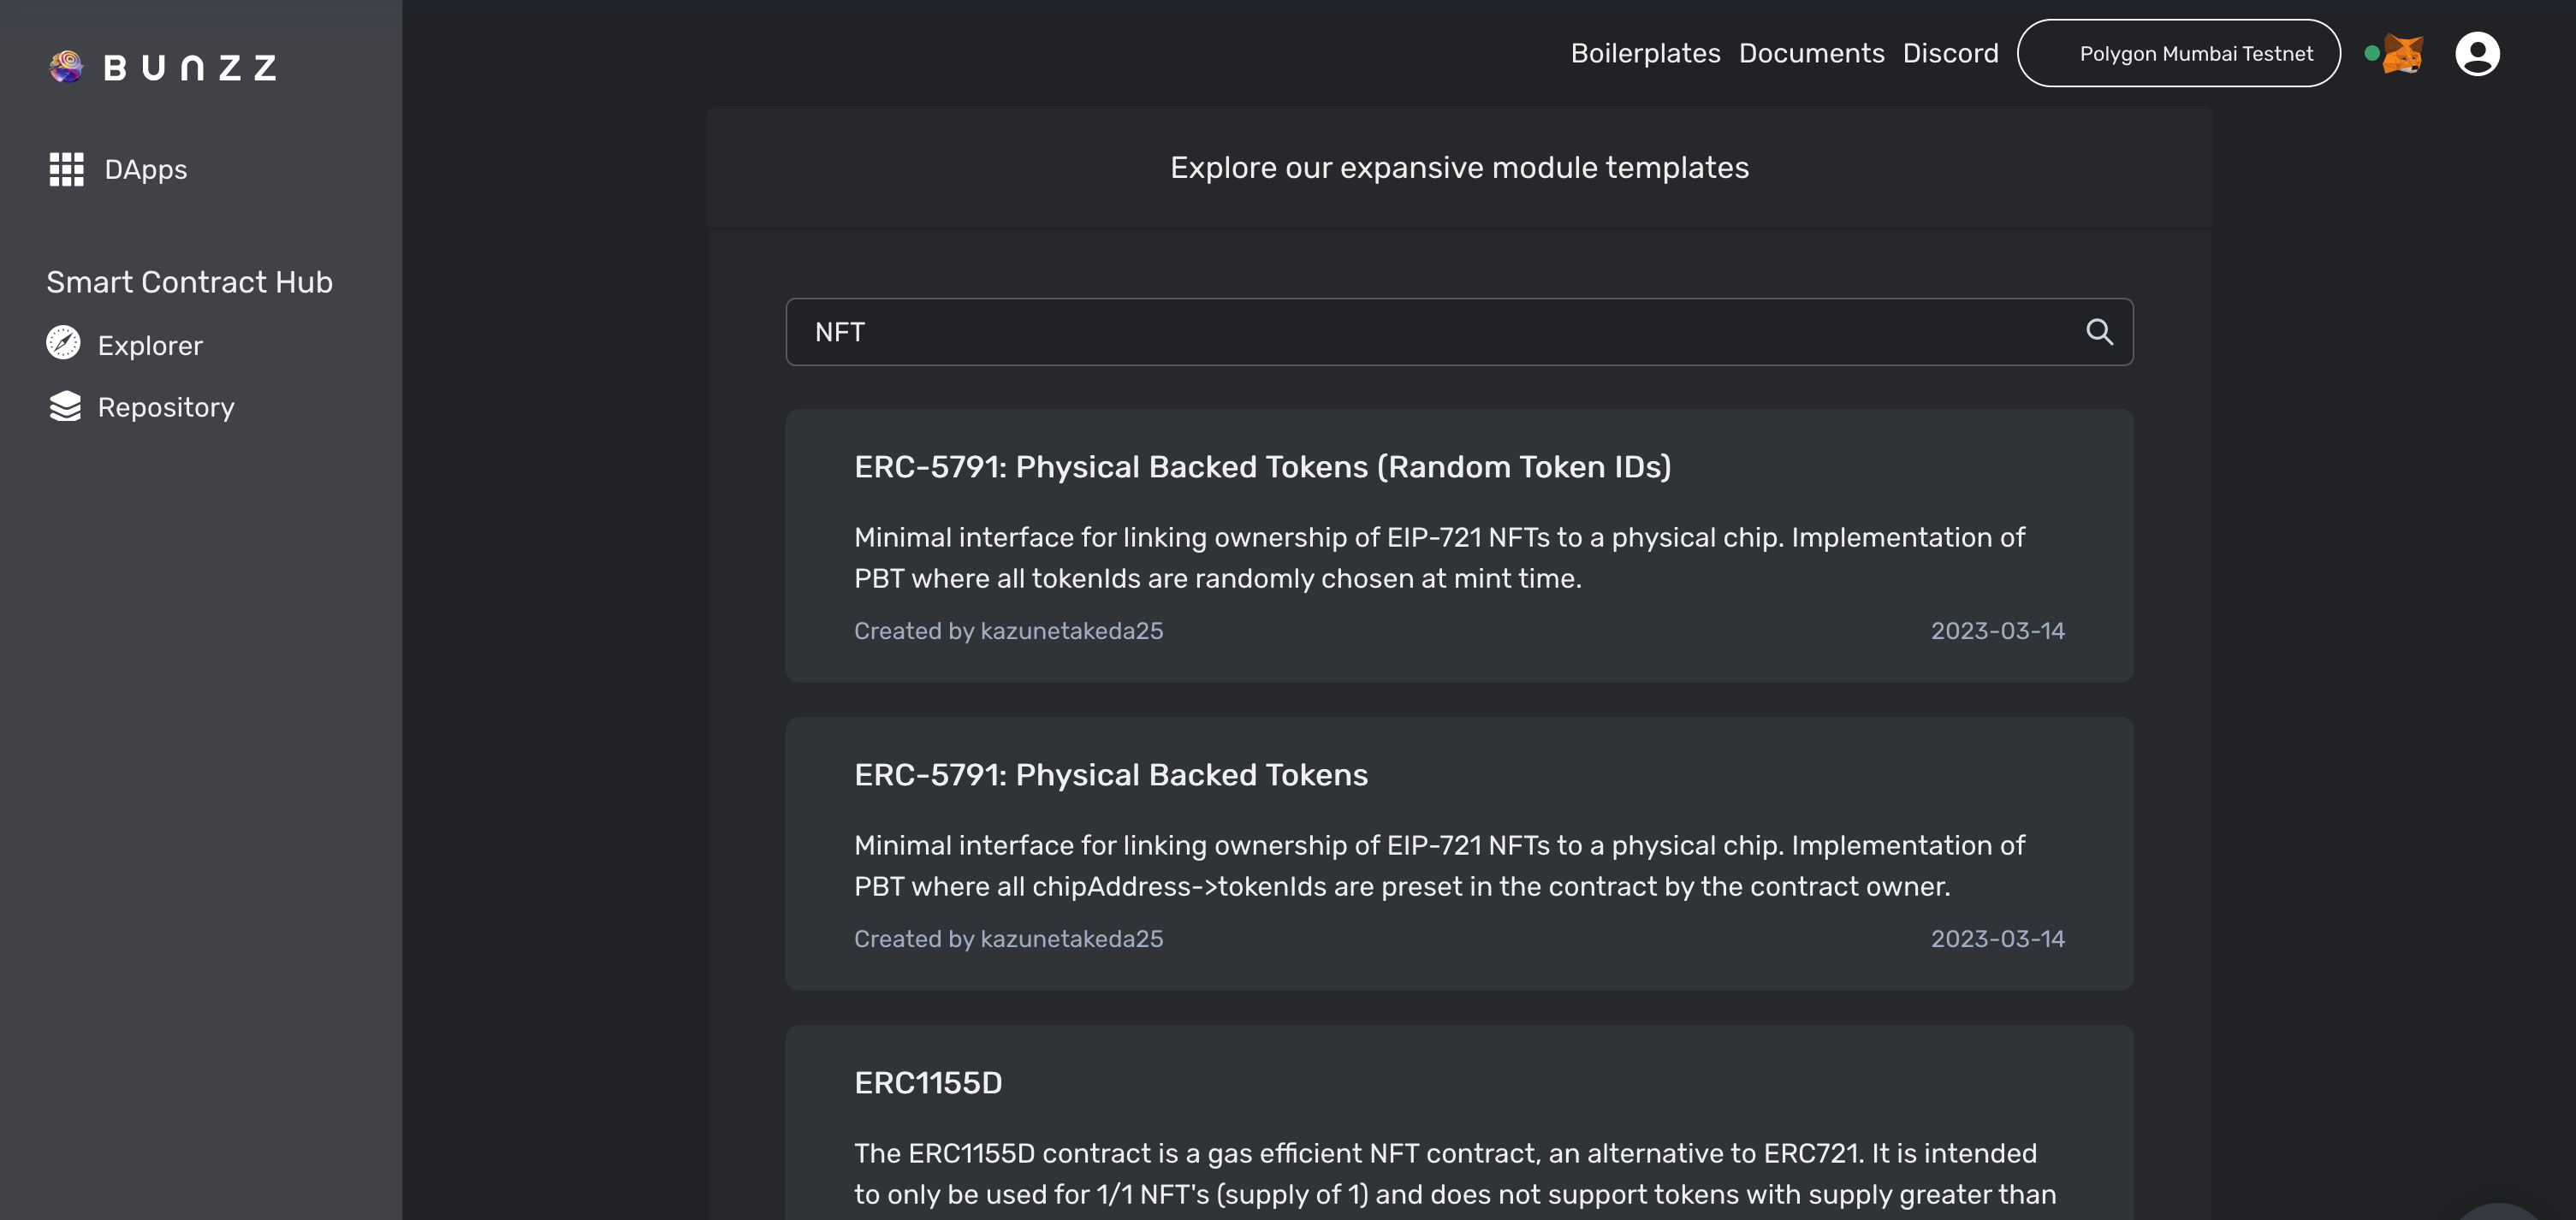Screen dimensions: 2576x1220
Task: Open the ERC1155D module card
Action: click(928, 1083)
